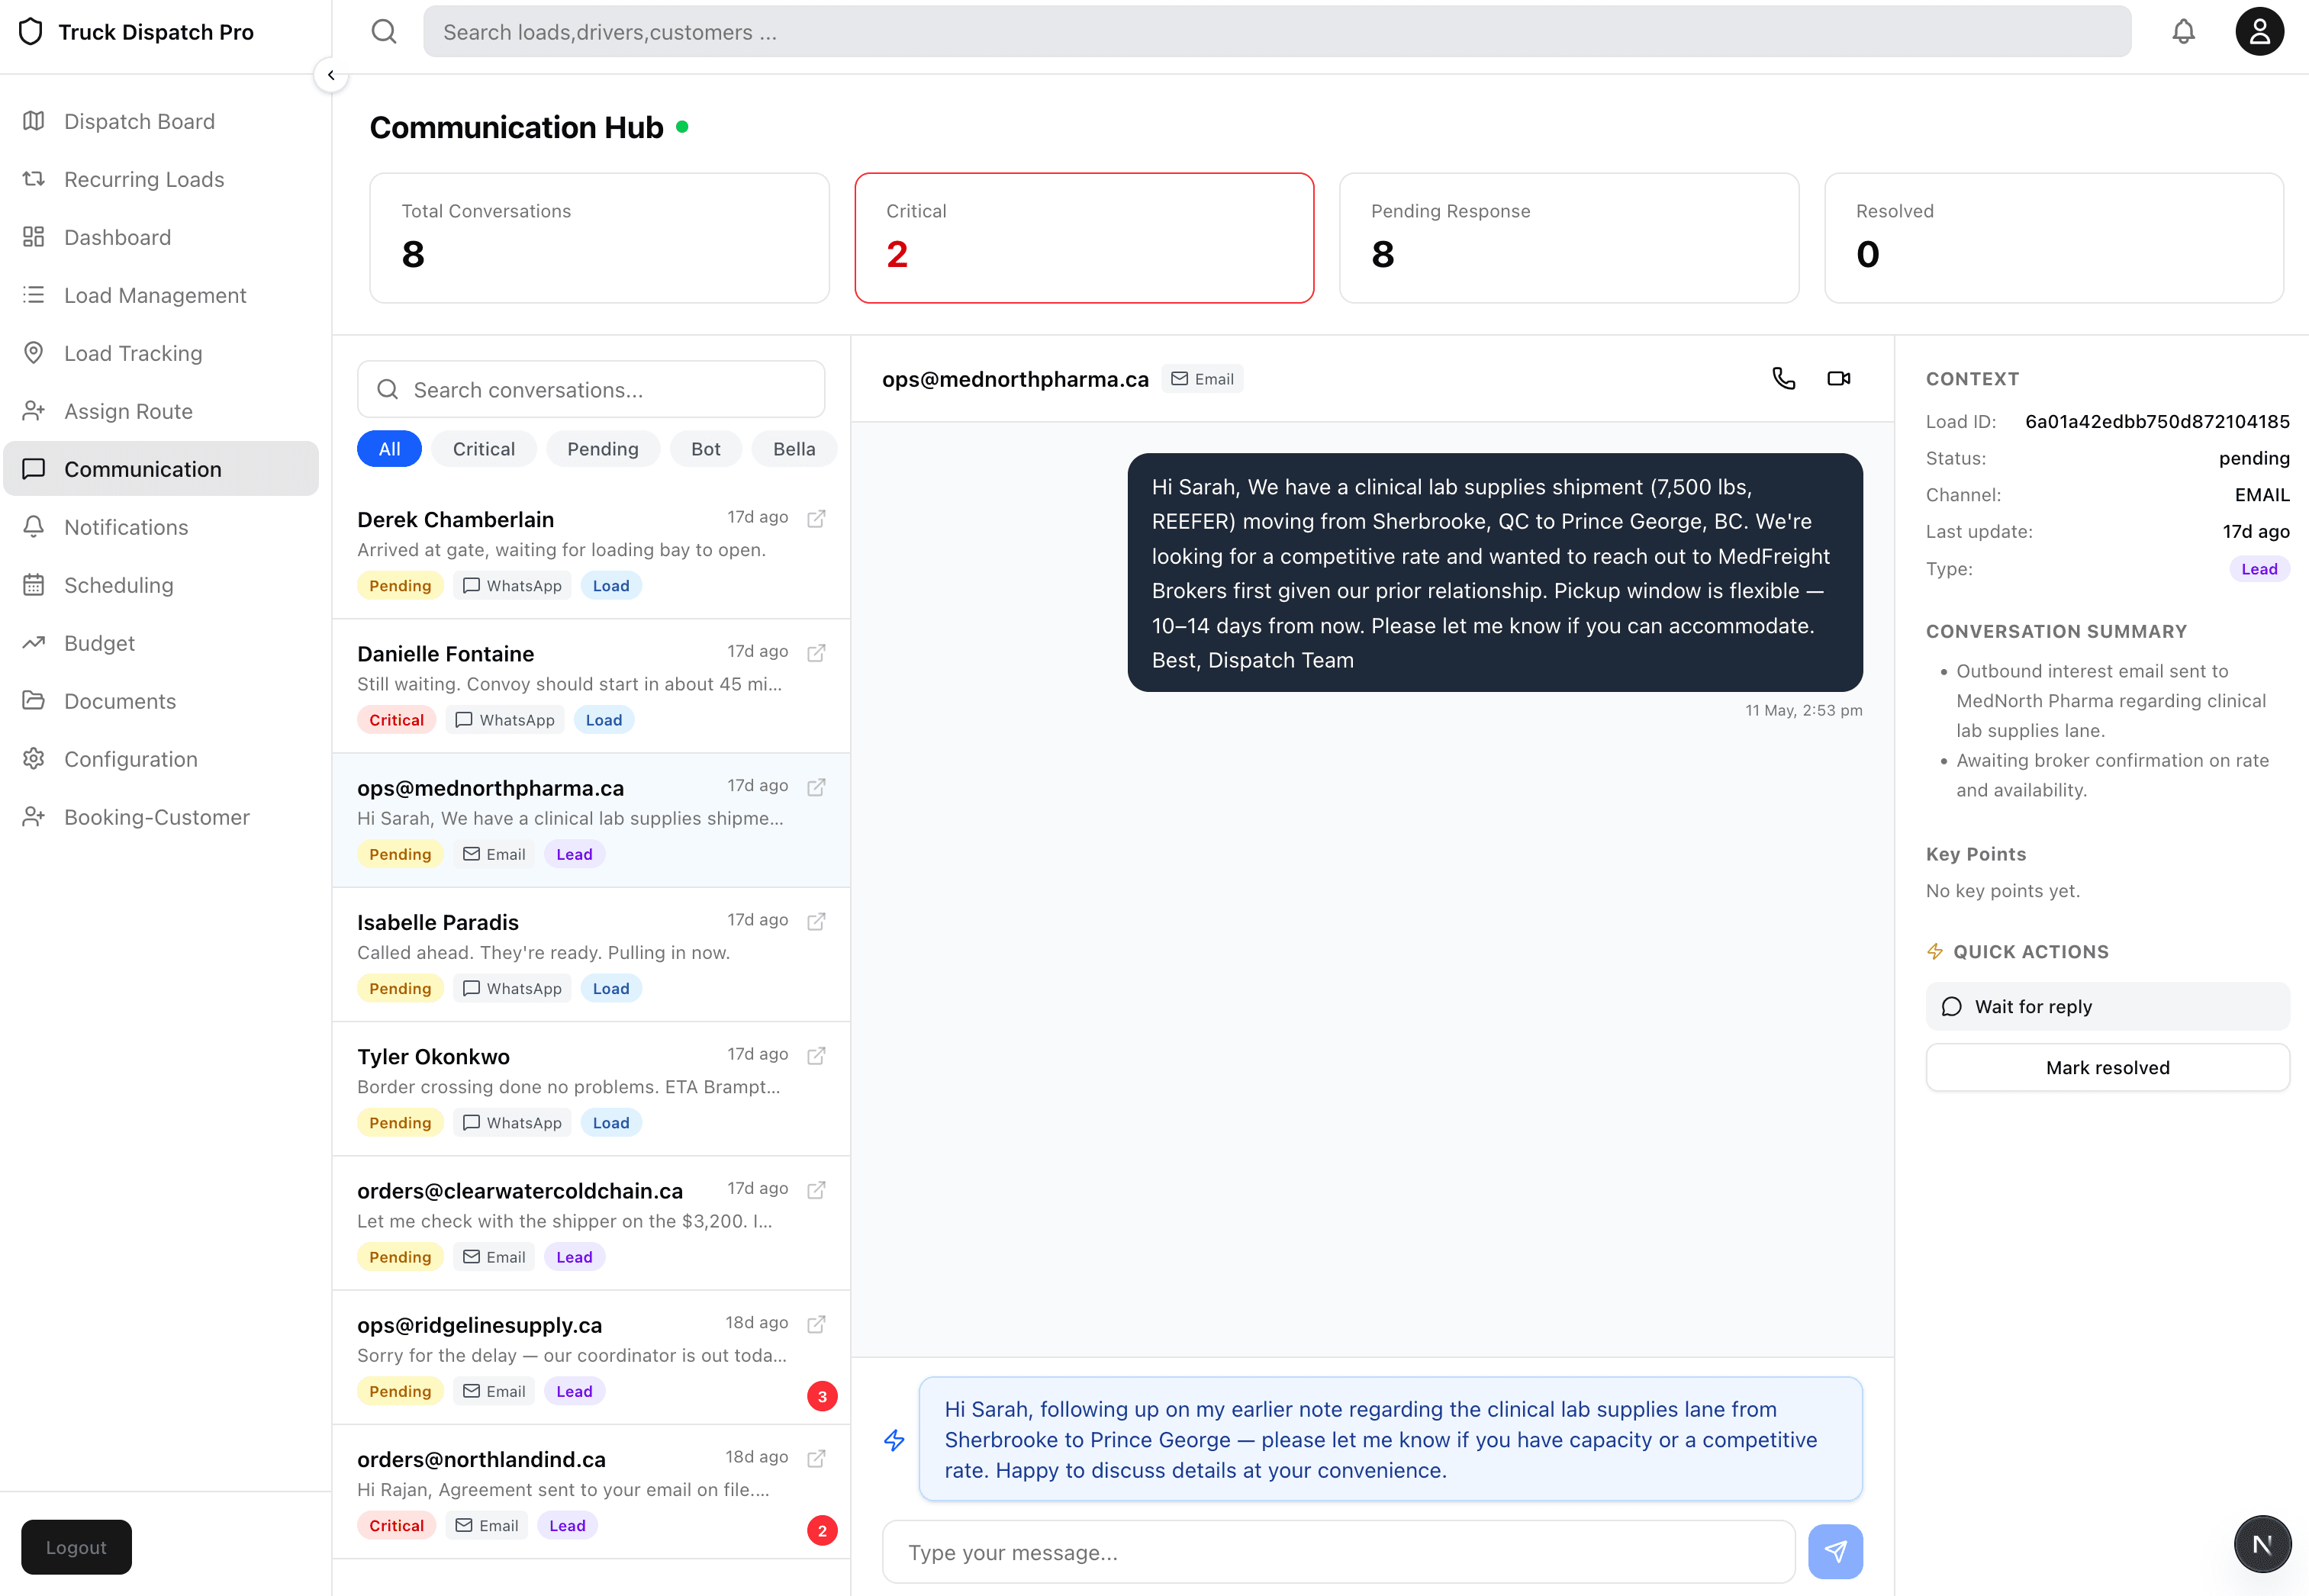Click the round N badge in the corner

coord(2262,1544)
